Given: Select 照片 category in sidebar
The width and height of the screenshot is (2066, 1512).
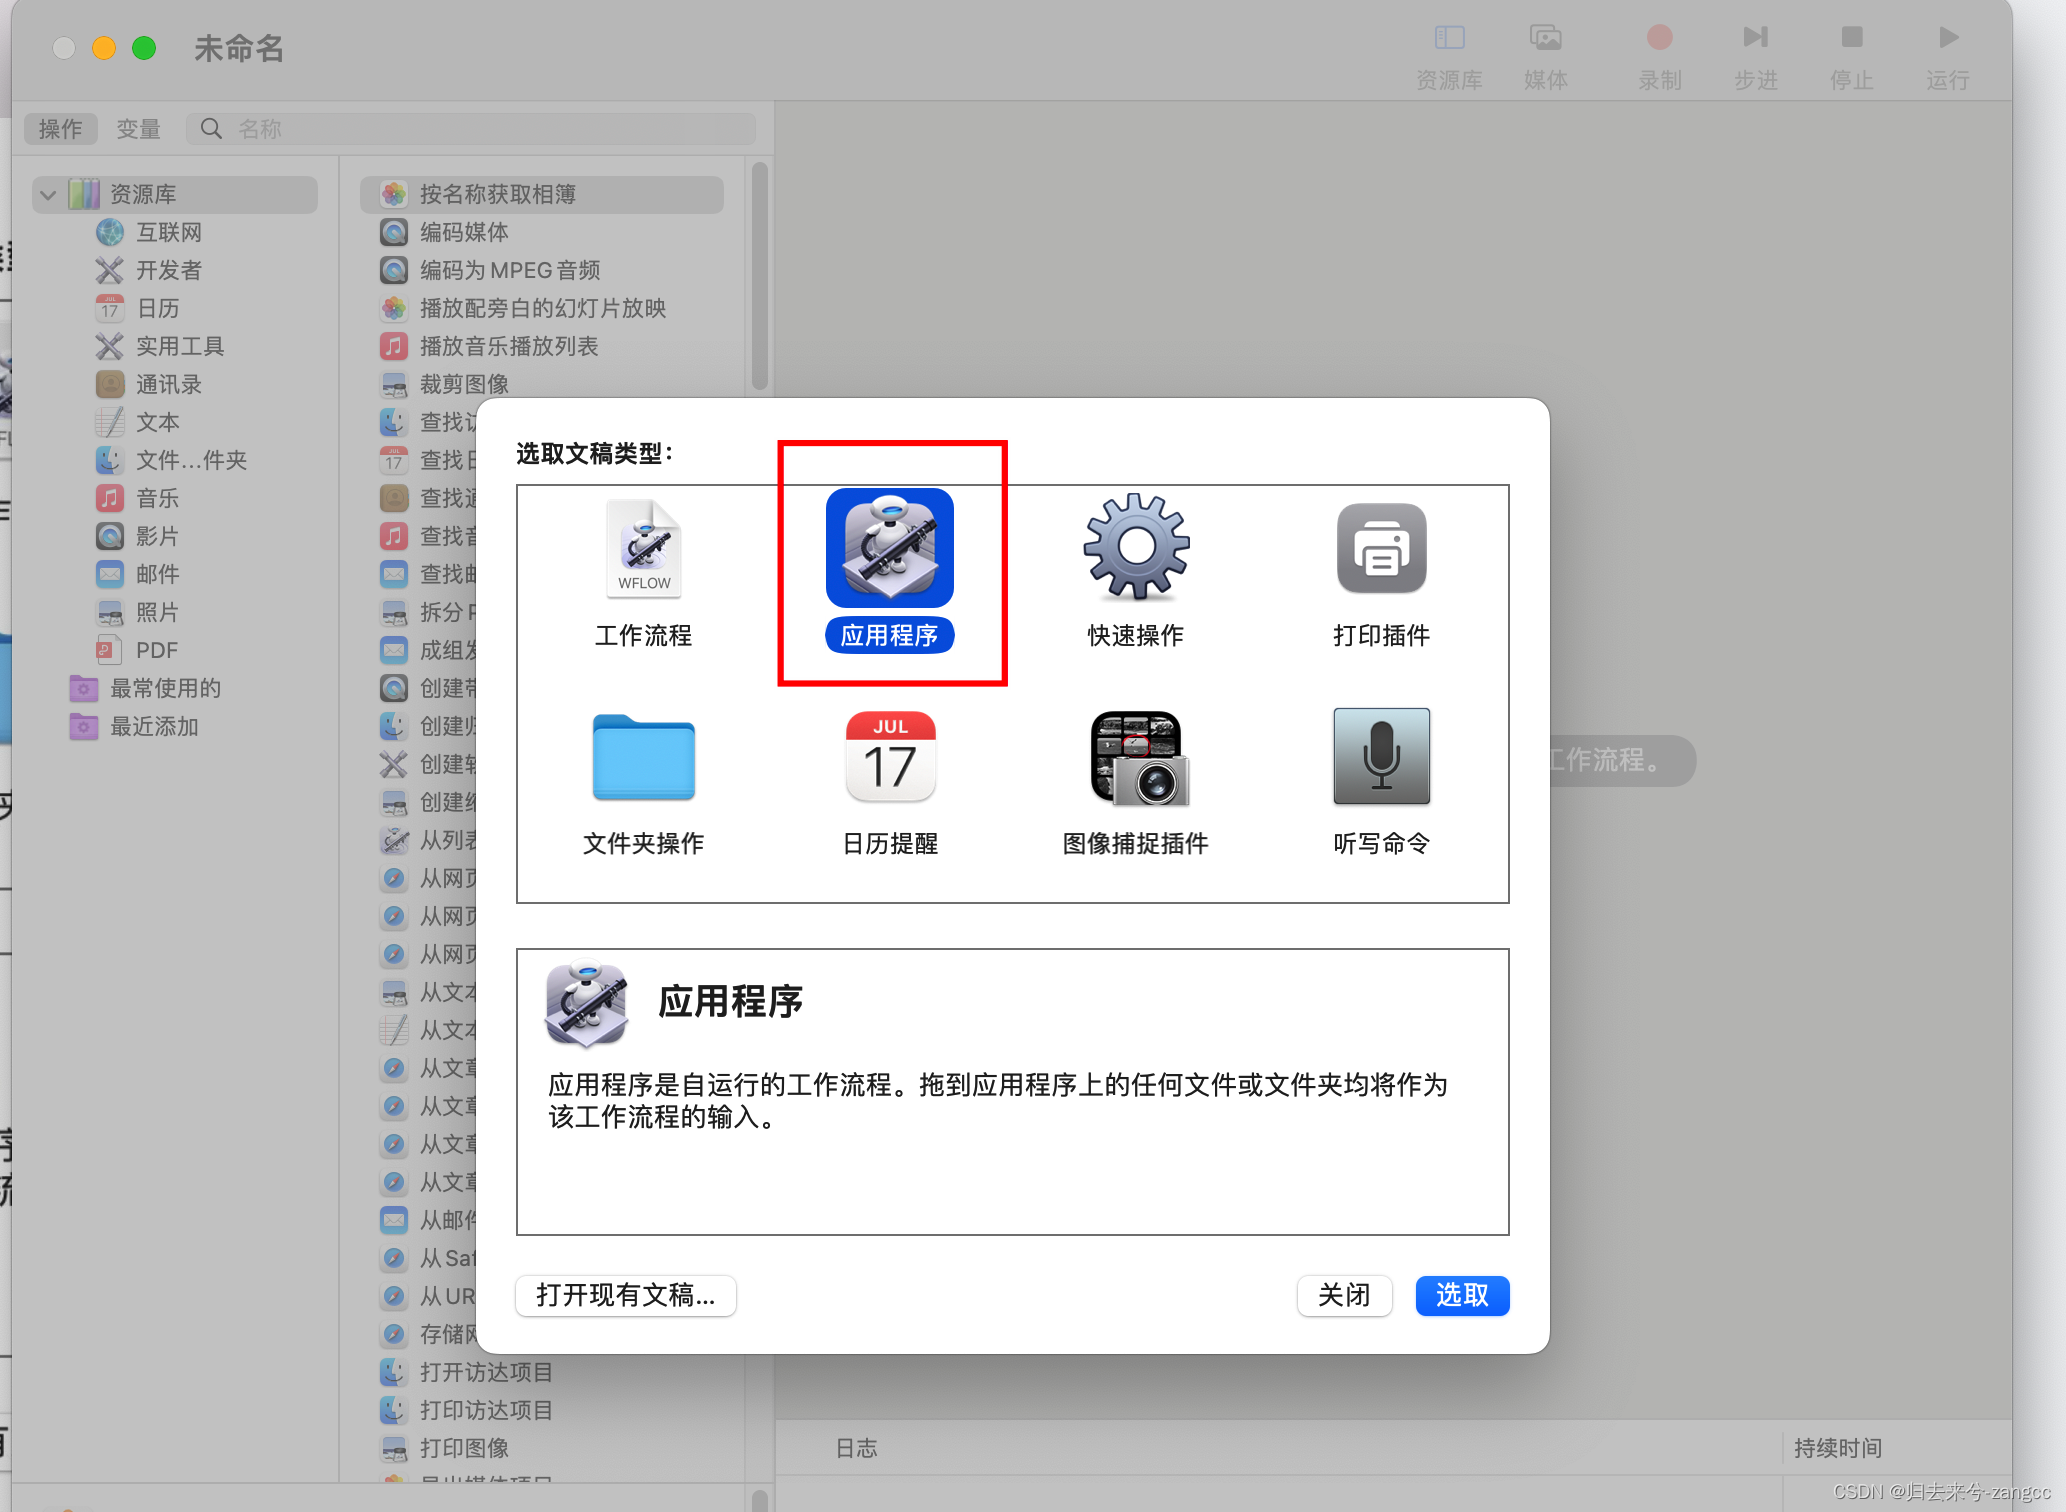Looking at the screenshot, I should tap(158, 612).
